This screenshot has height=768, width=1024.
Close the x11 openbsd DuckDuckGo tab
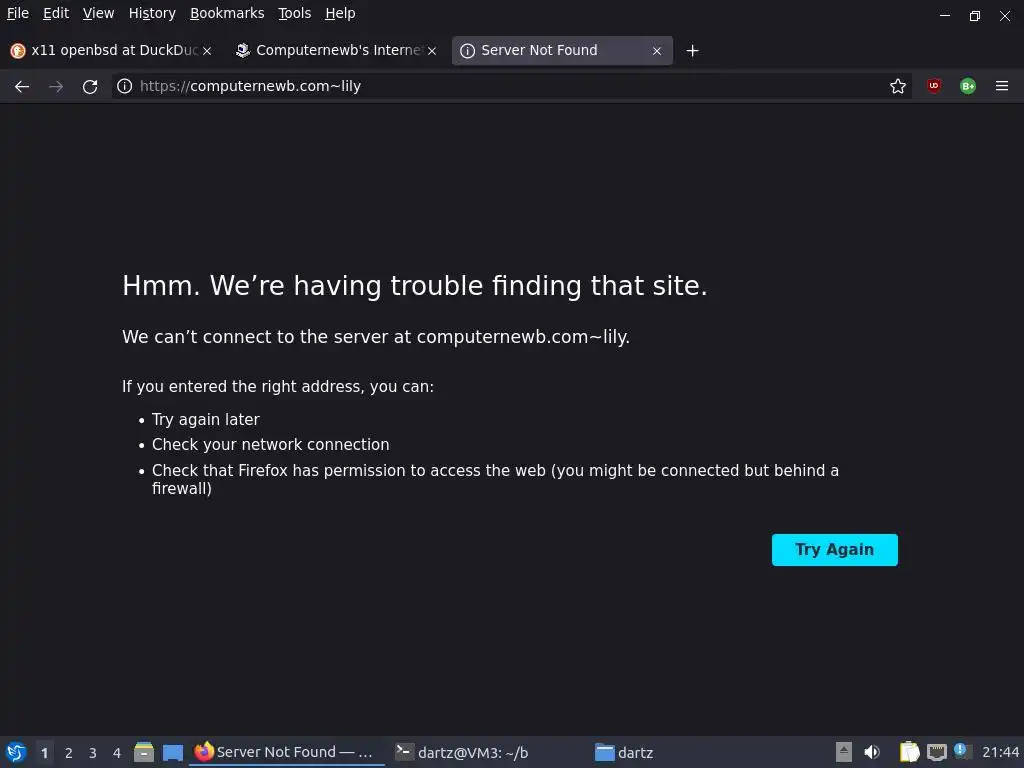(207, 50)
